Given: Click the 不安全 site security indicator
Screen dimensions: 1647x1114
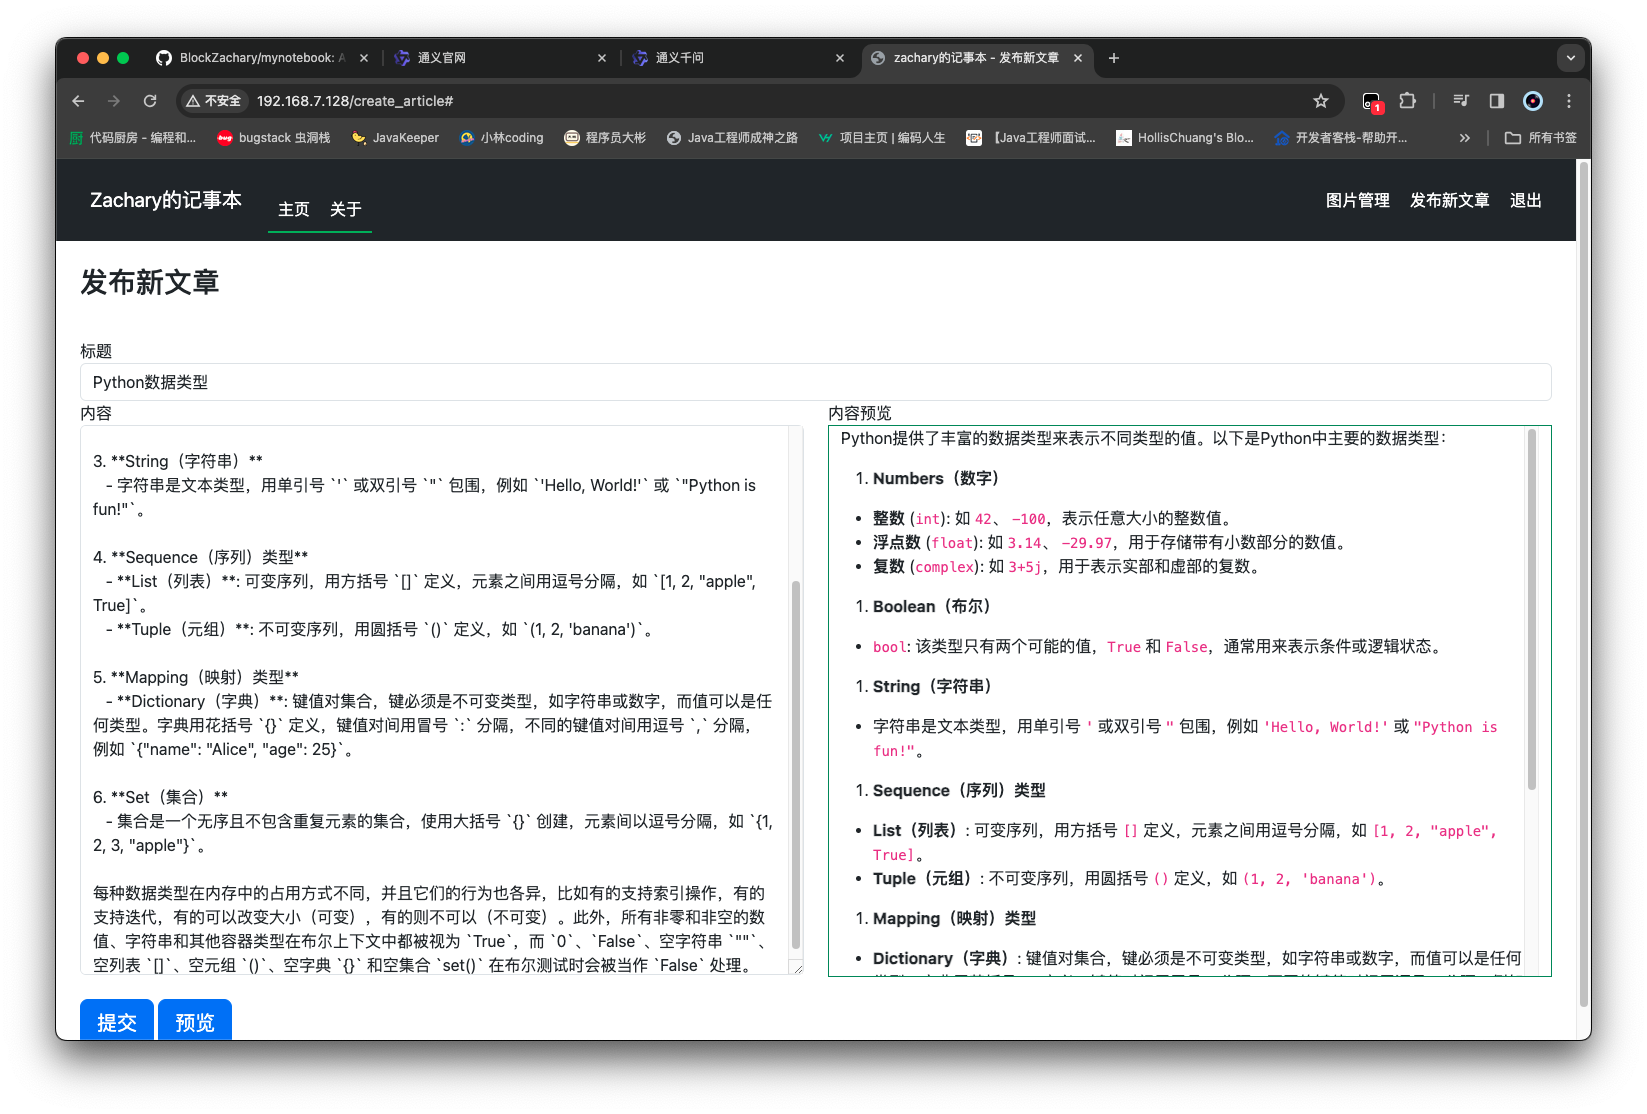Looking at the screenshot, I should pos(214,101).
